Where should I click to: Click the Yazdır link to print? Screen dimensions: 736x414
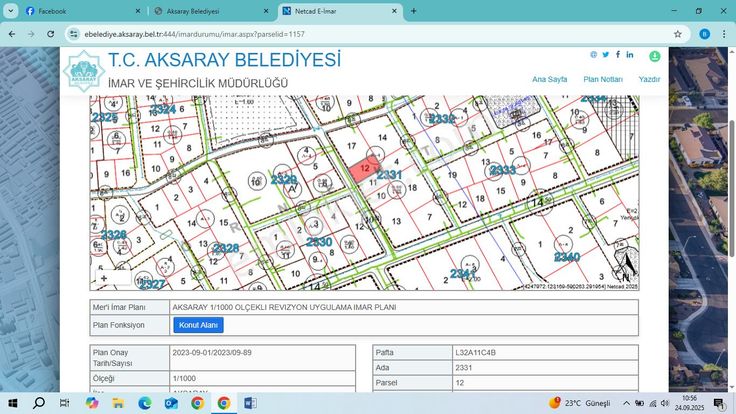click(x=649, y=78)
